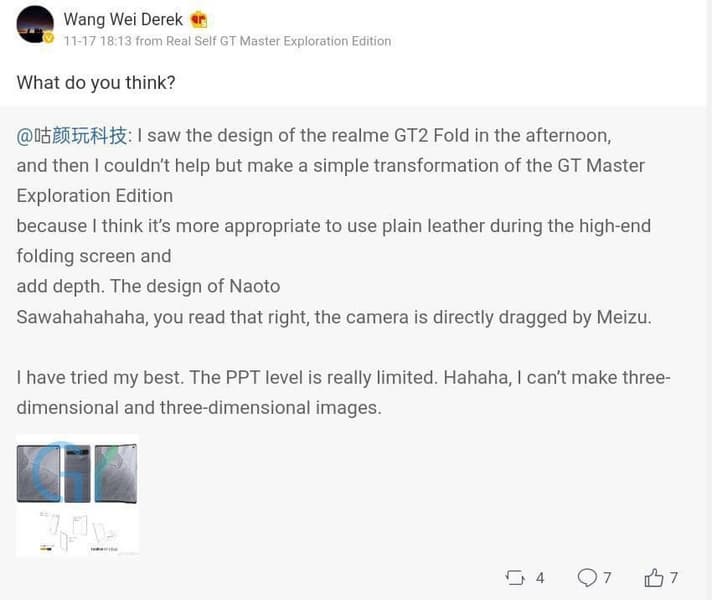Like the post with the thumbs-up icon
Image resolution: width=712 pixels, height=600 pixels.
click(x=654, y=577)
